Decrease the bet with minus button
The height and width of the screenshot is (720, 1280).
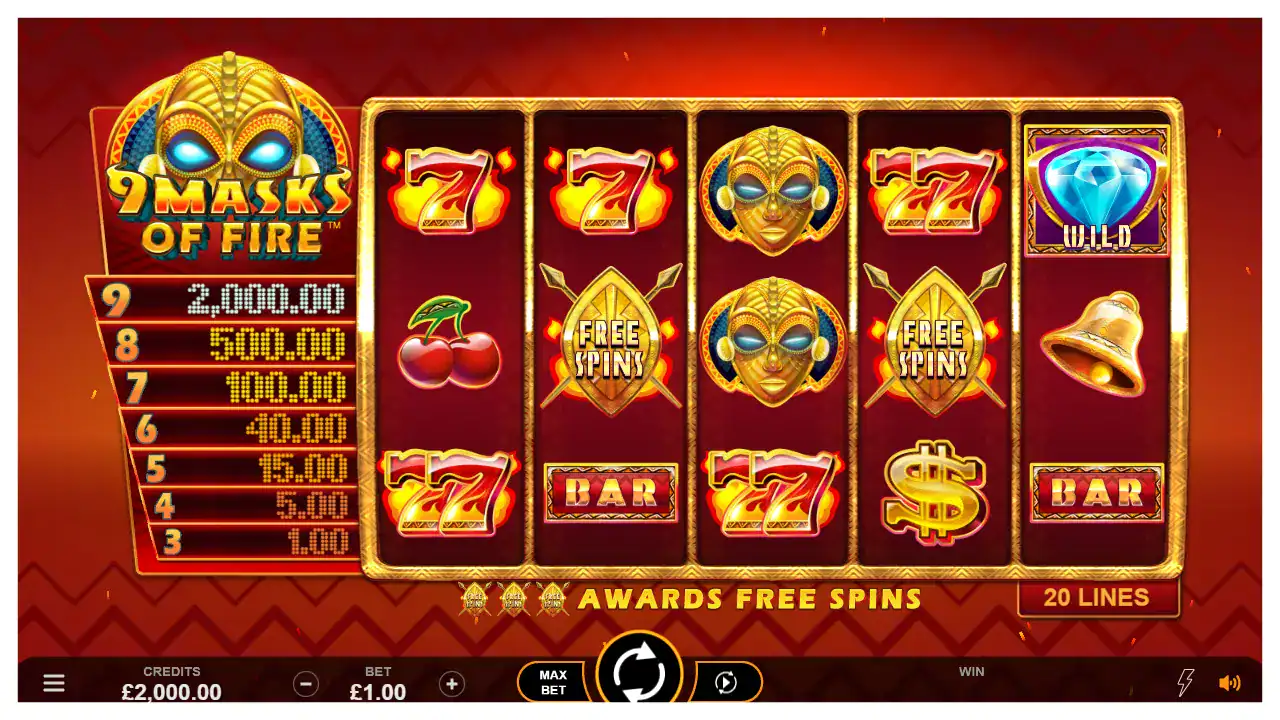[x=306, y=684]
